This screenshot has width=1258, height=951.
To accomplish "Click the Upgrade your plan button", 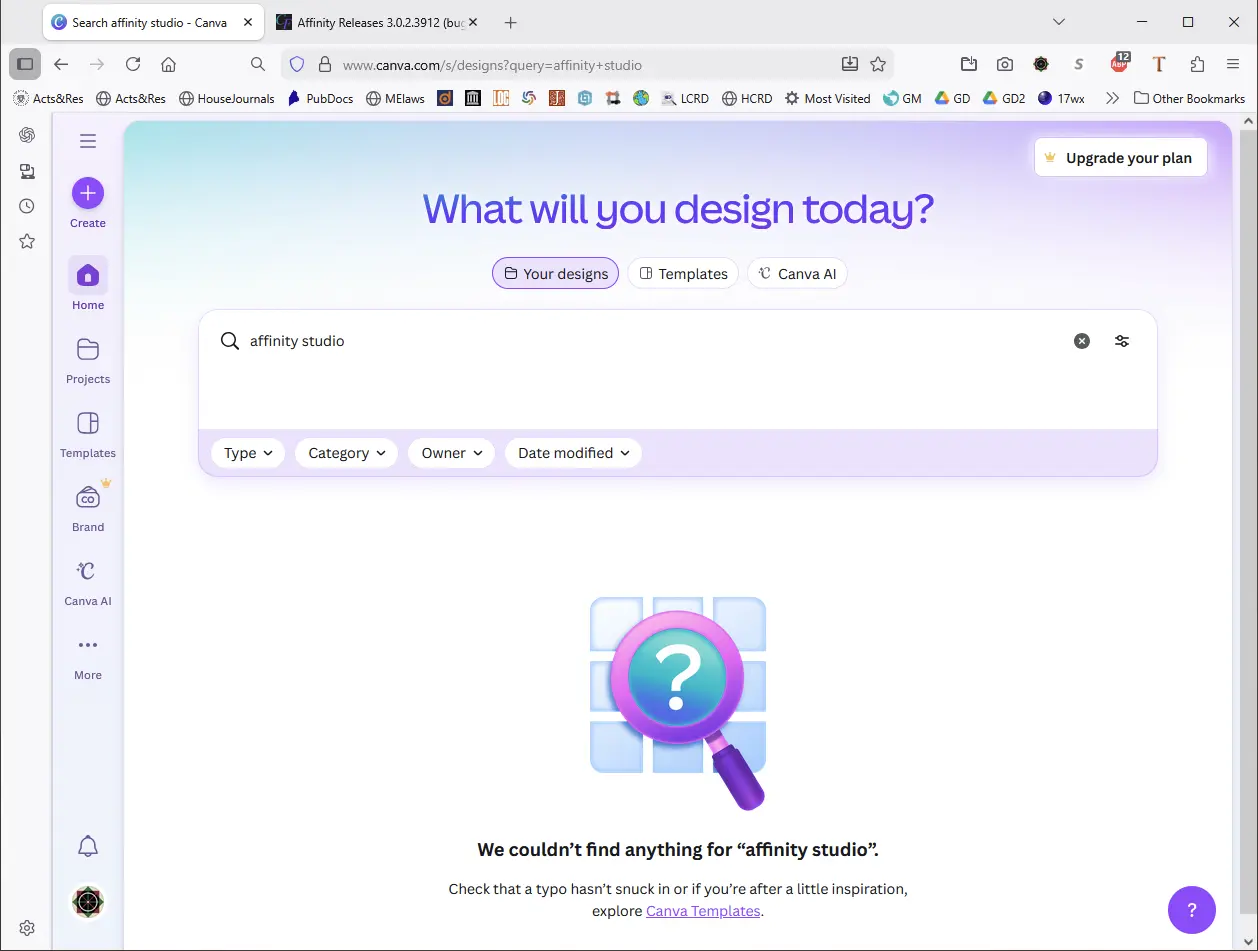I will click(x=1120, y=158).
